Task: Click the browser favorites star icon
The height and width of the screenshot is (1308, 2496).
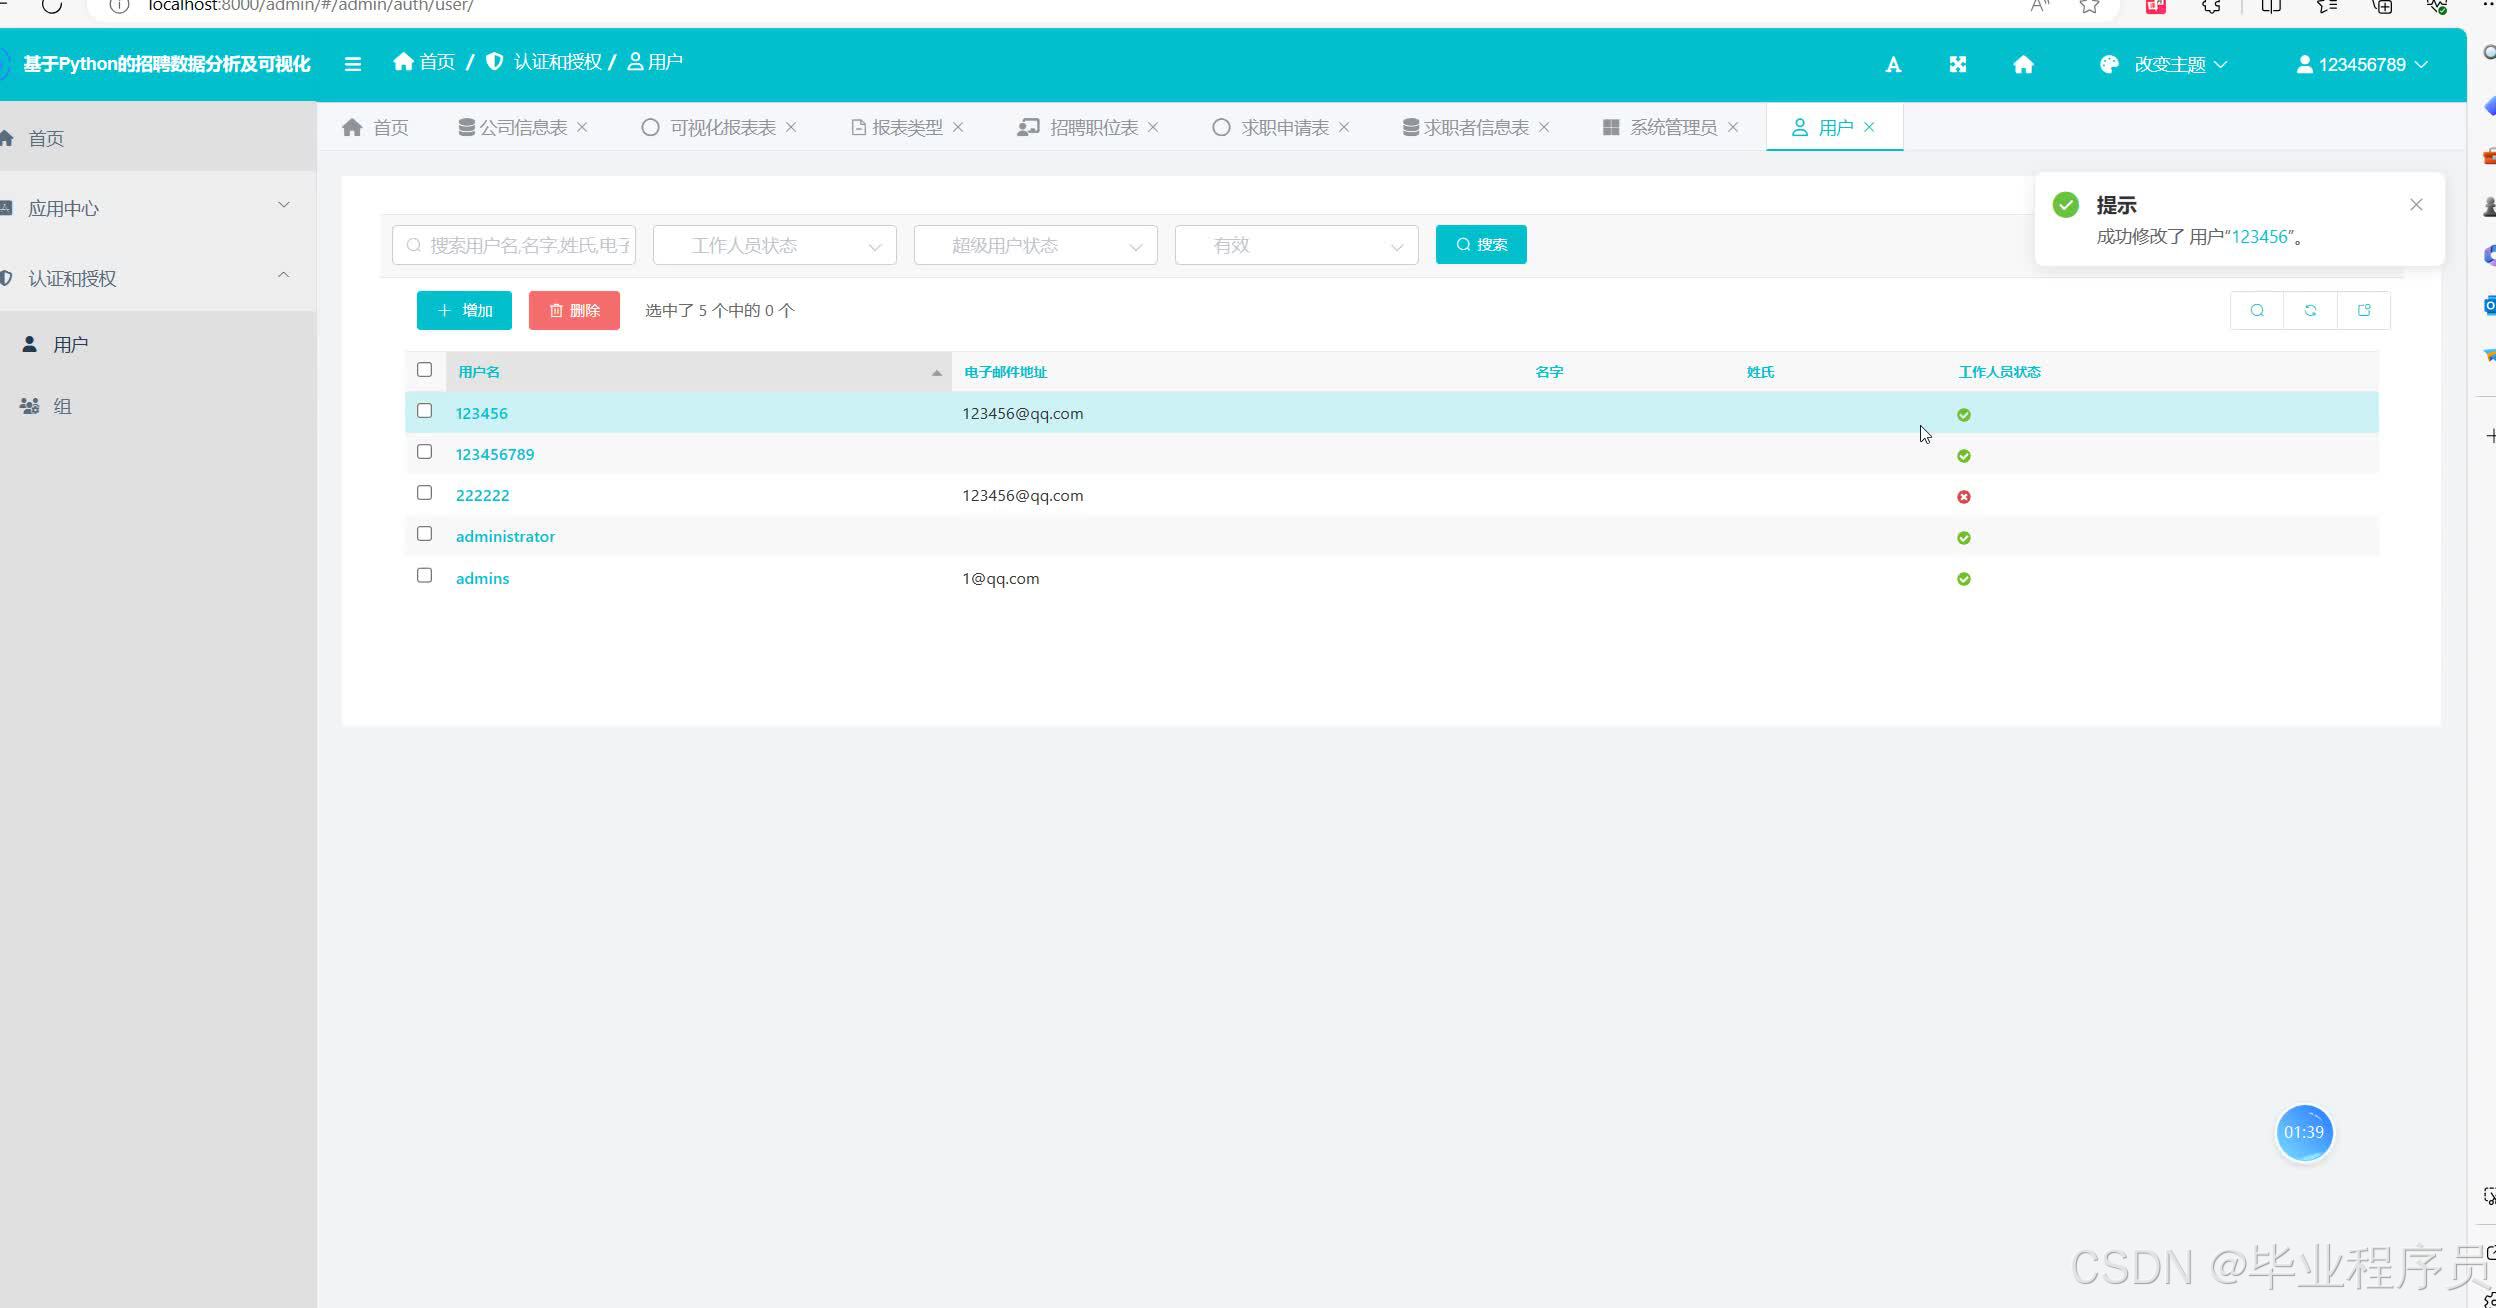Action: click(2089, 6)
